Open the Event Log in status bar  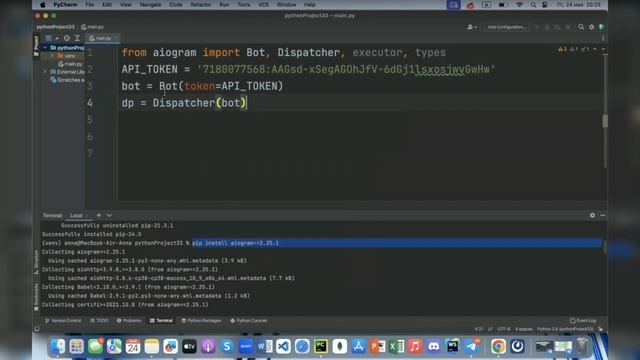[x=583, y=320]
